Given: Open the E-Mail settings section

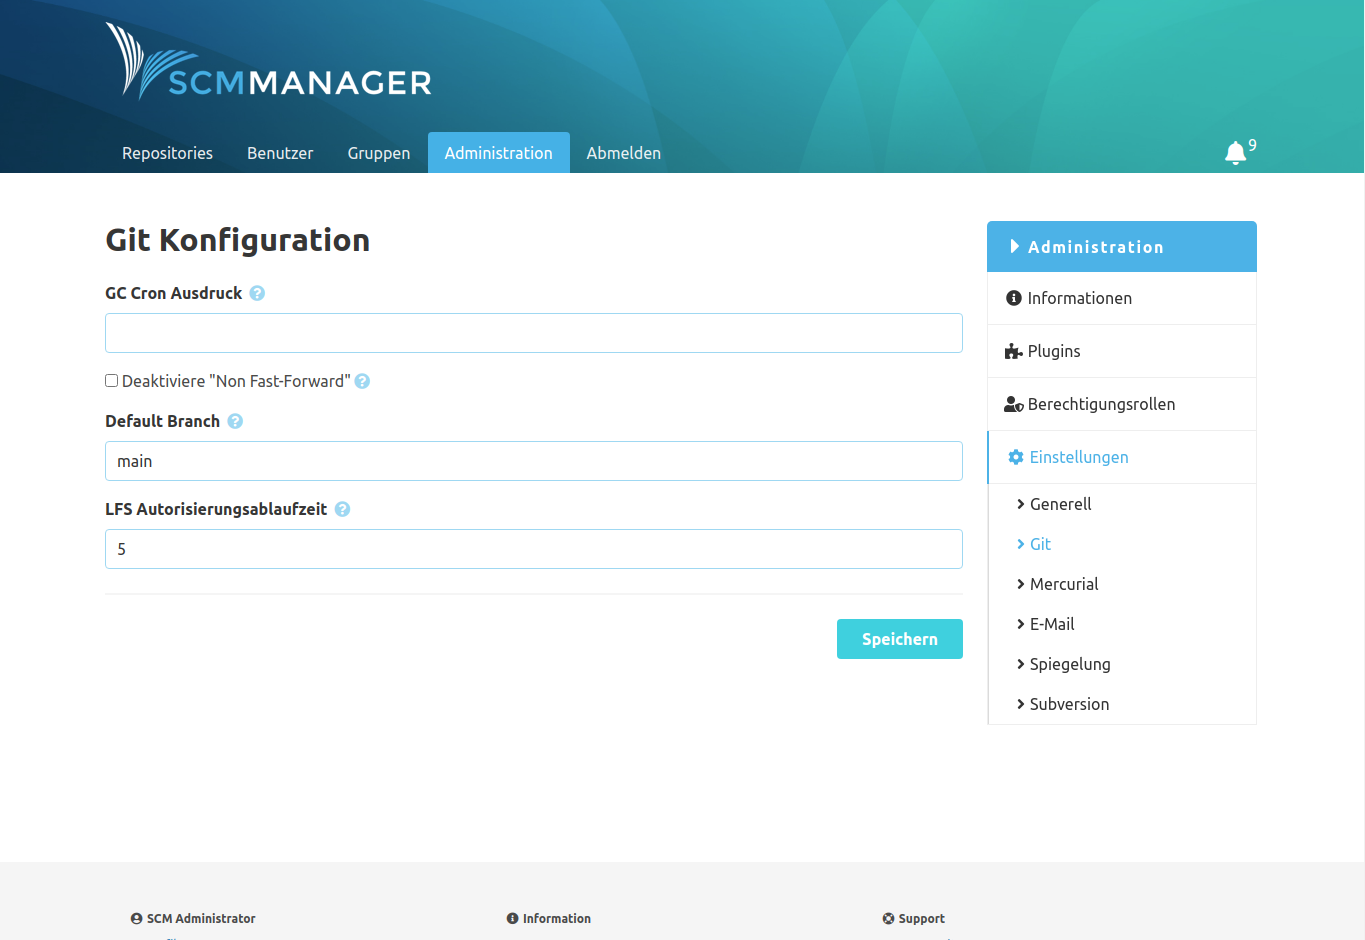Looking at the screenshot, I should tap(1052, 624).
